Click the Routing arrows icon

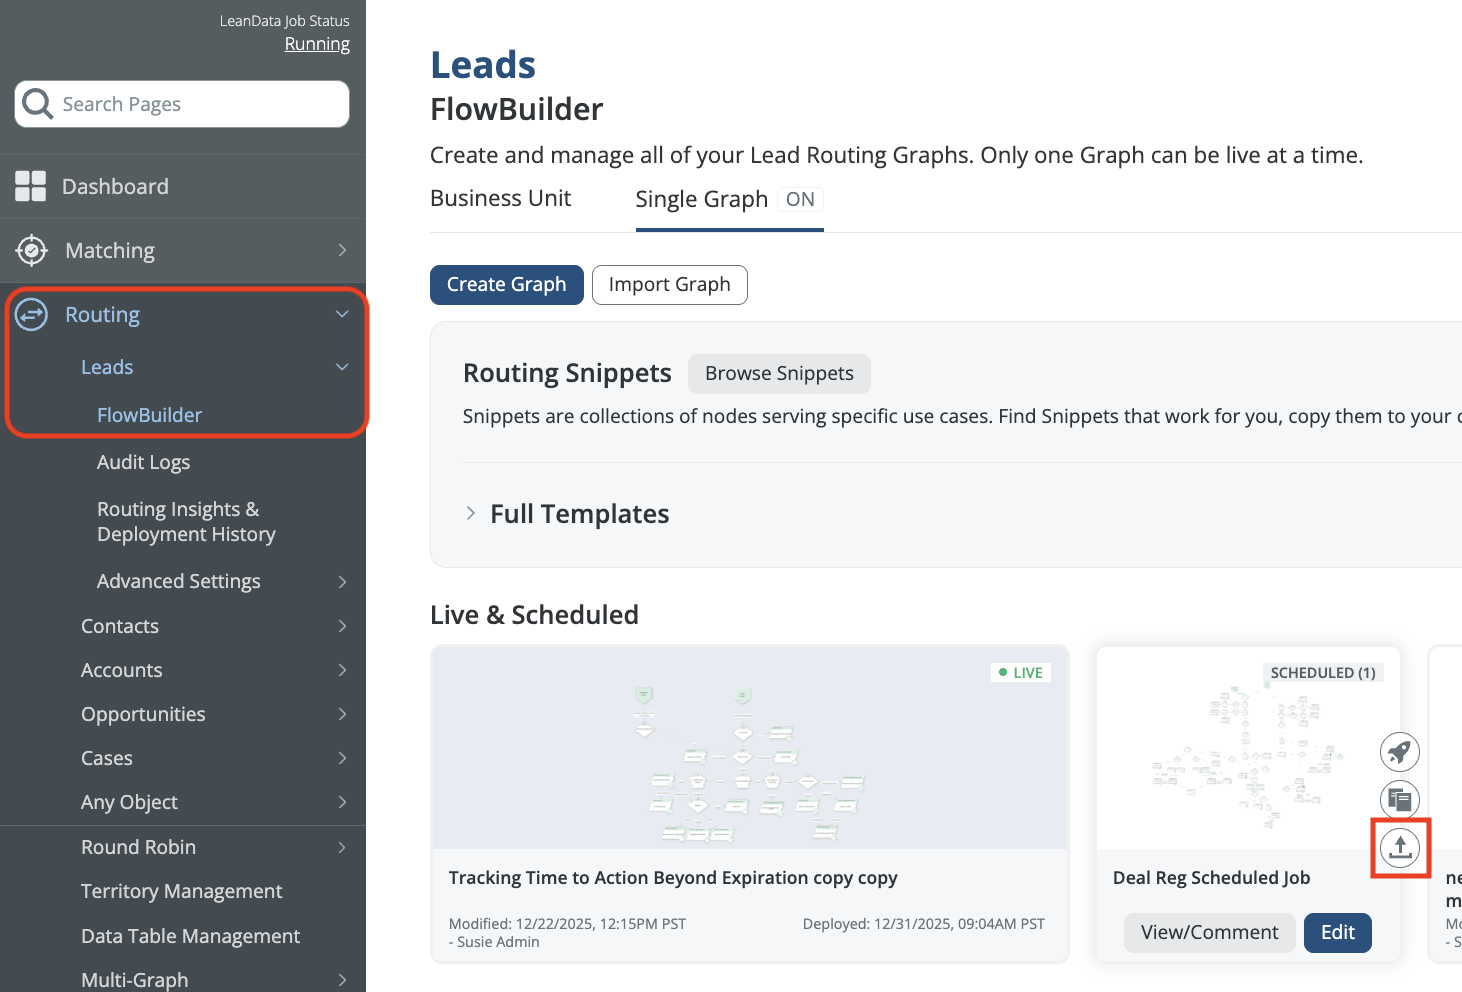(x=32, y=314)
